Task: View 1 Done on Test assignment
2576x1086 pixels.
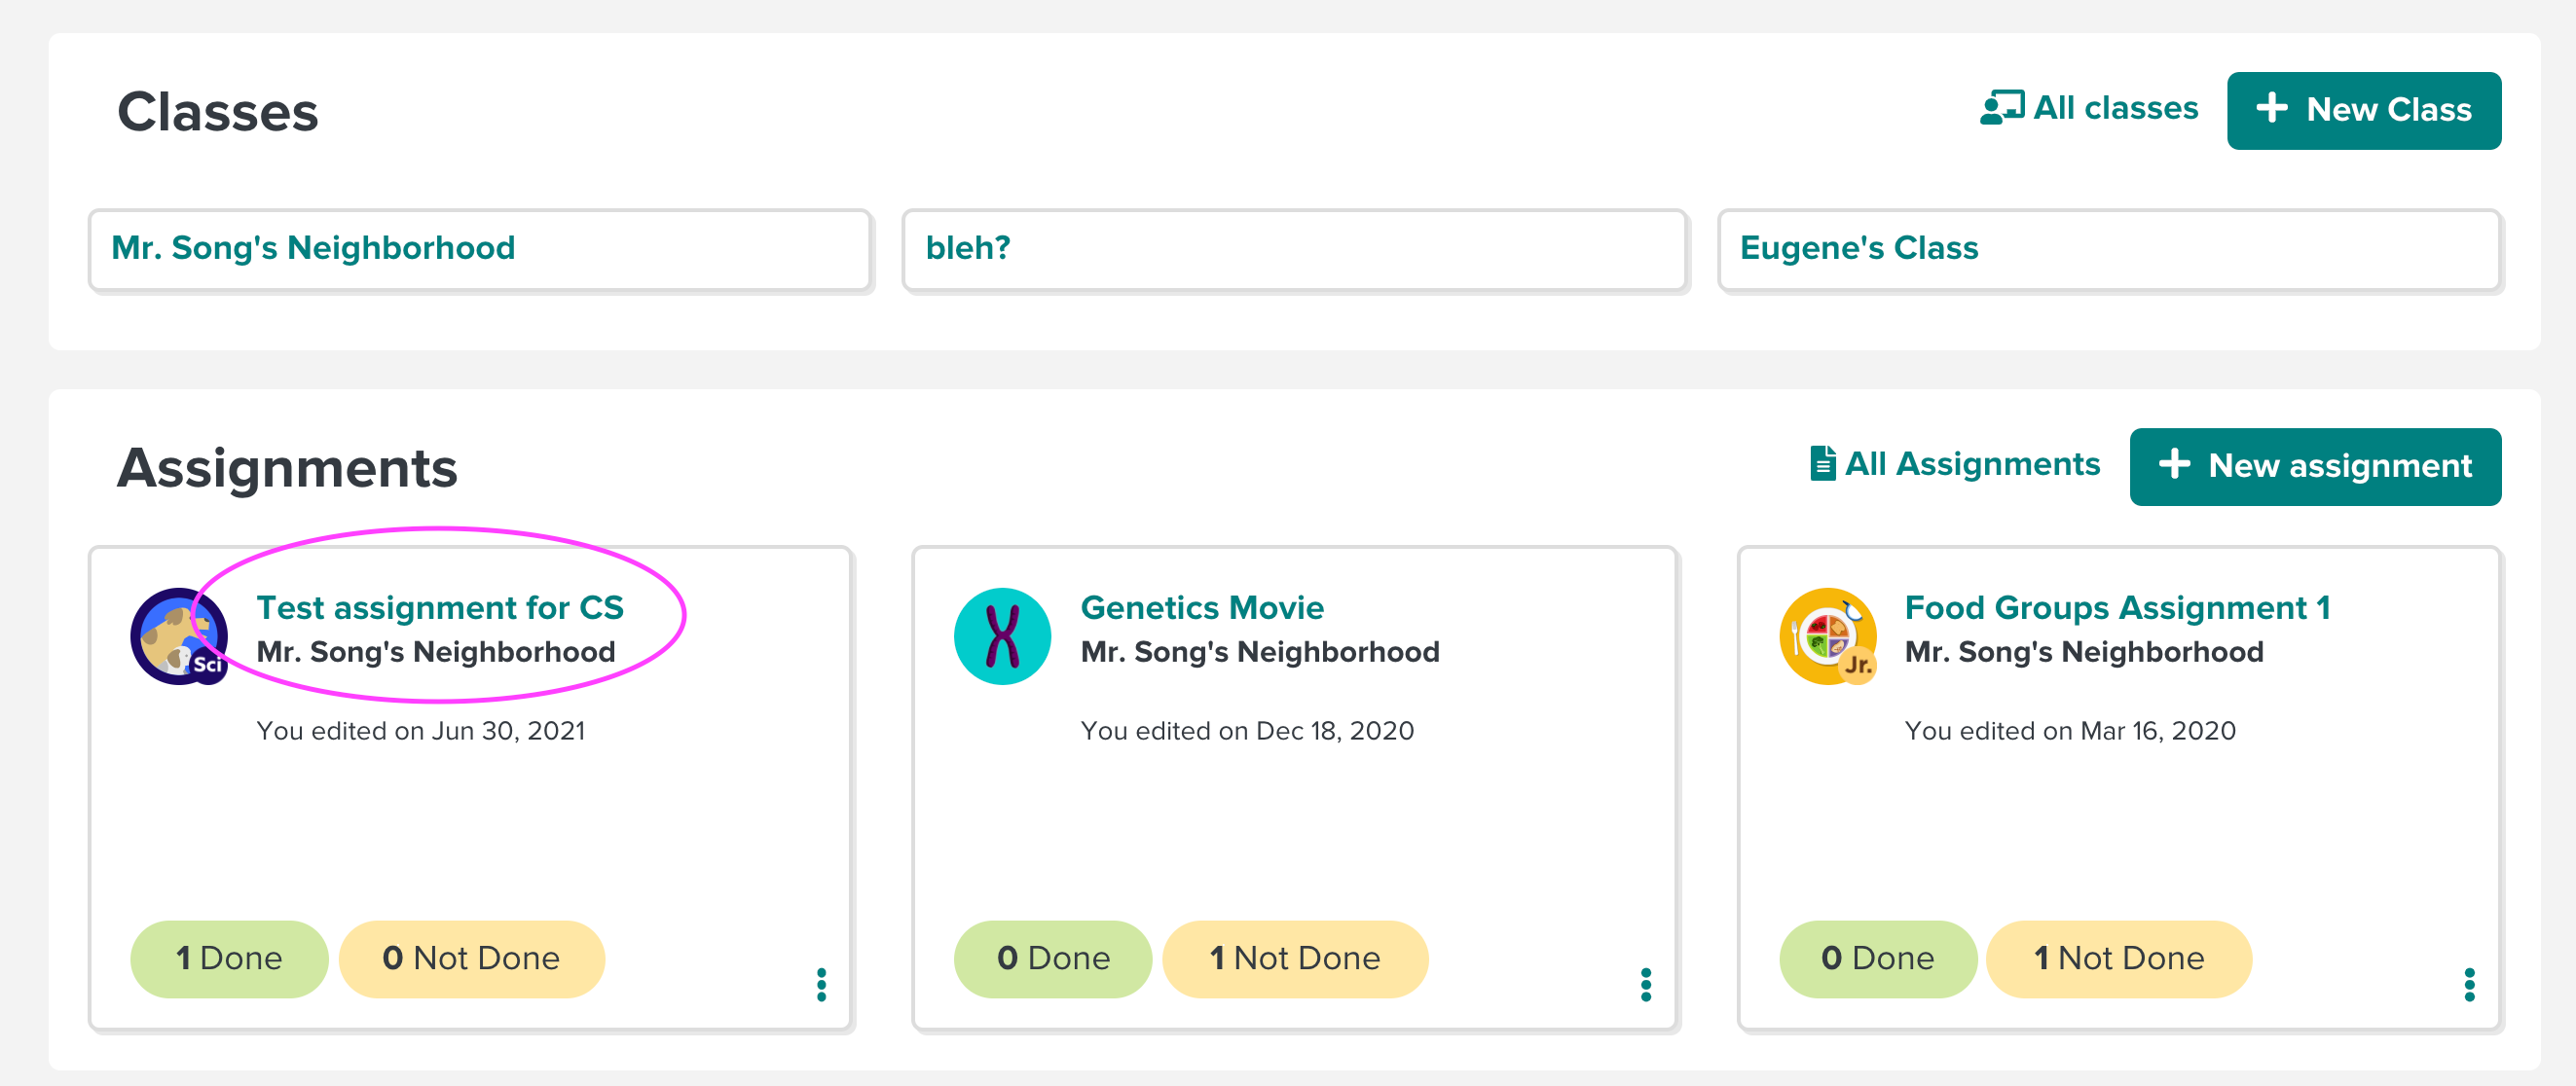Action: 229,958
